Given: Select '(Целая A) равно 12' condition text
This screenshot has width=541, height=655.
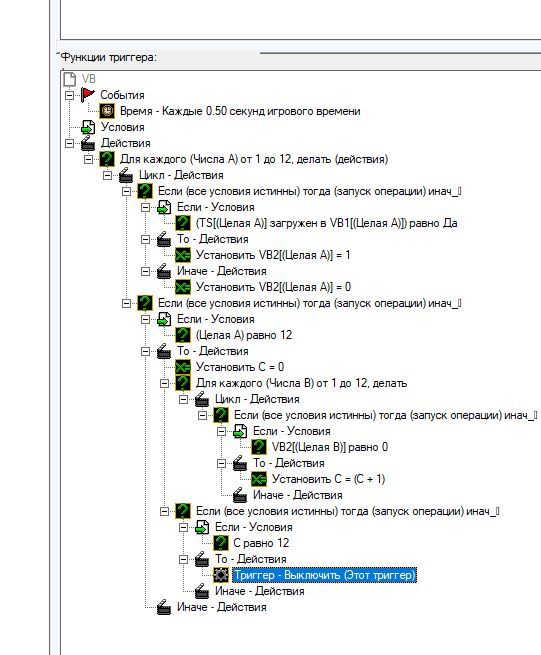Looking at the screenshot, I should (244, 335).
